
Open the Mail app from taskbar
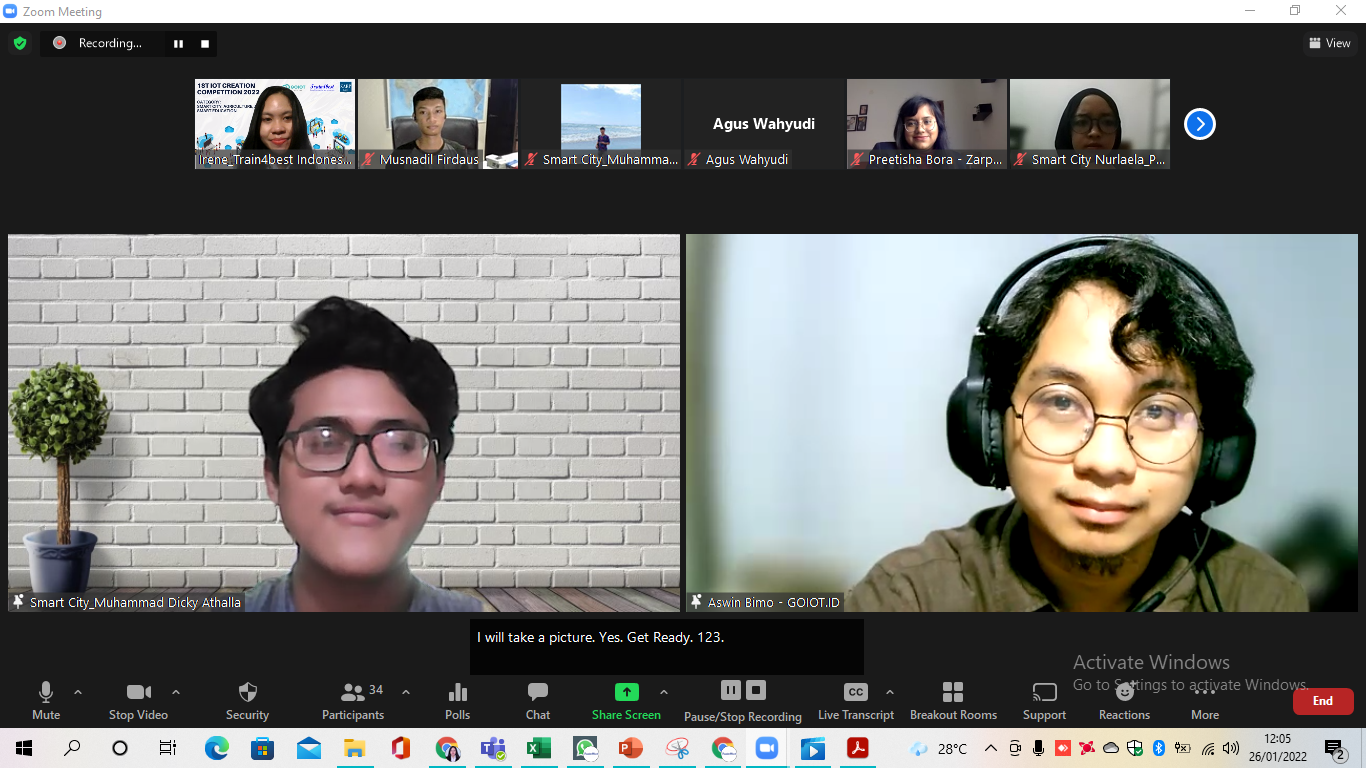pyautogui.click(x=309, y=748)
